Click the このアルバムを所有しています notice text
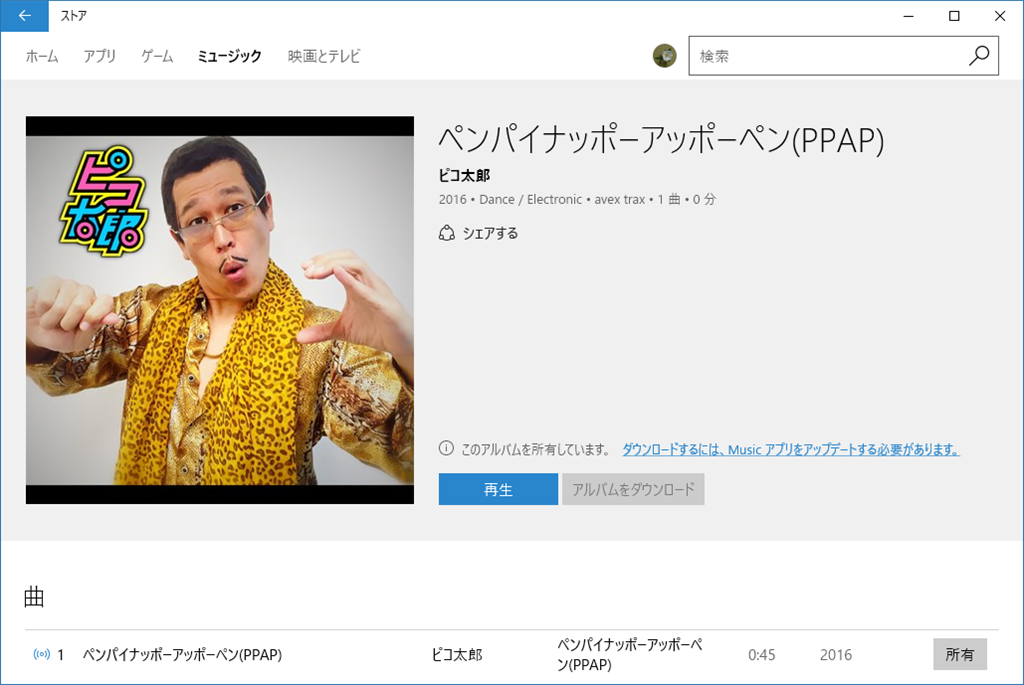This screenshot has width=1024, height=685. coord(535,449)
